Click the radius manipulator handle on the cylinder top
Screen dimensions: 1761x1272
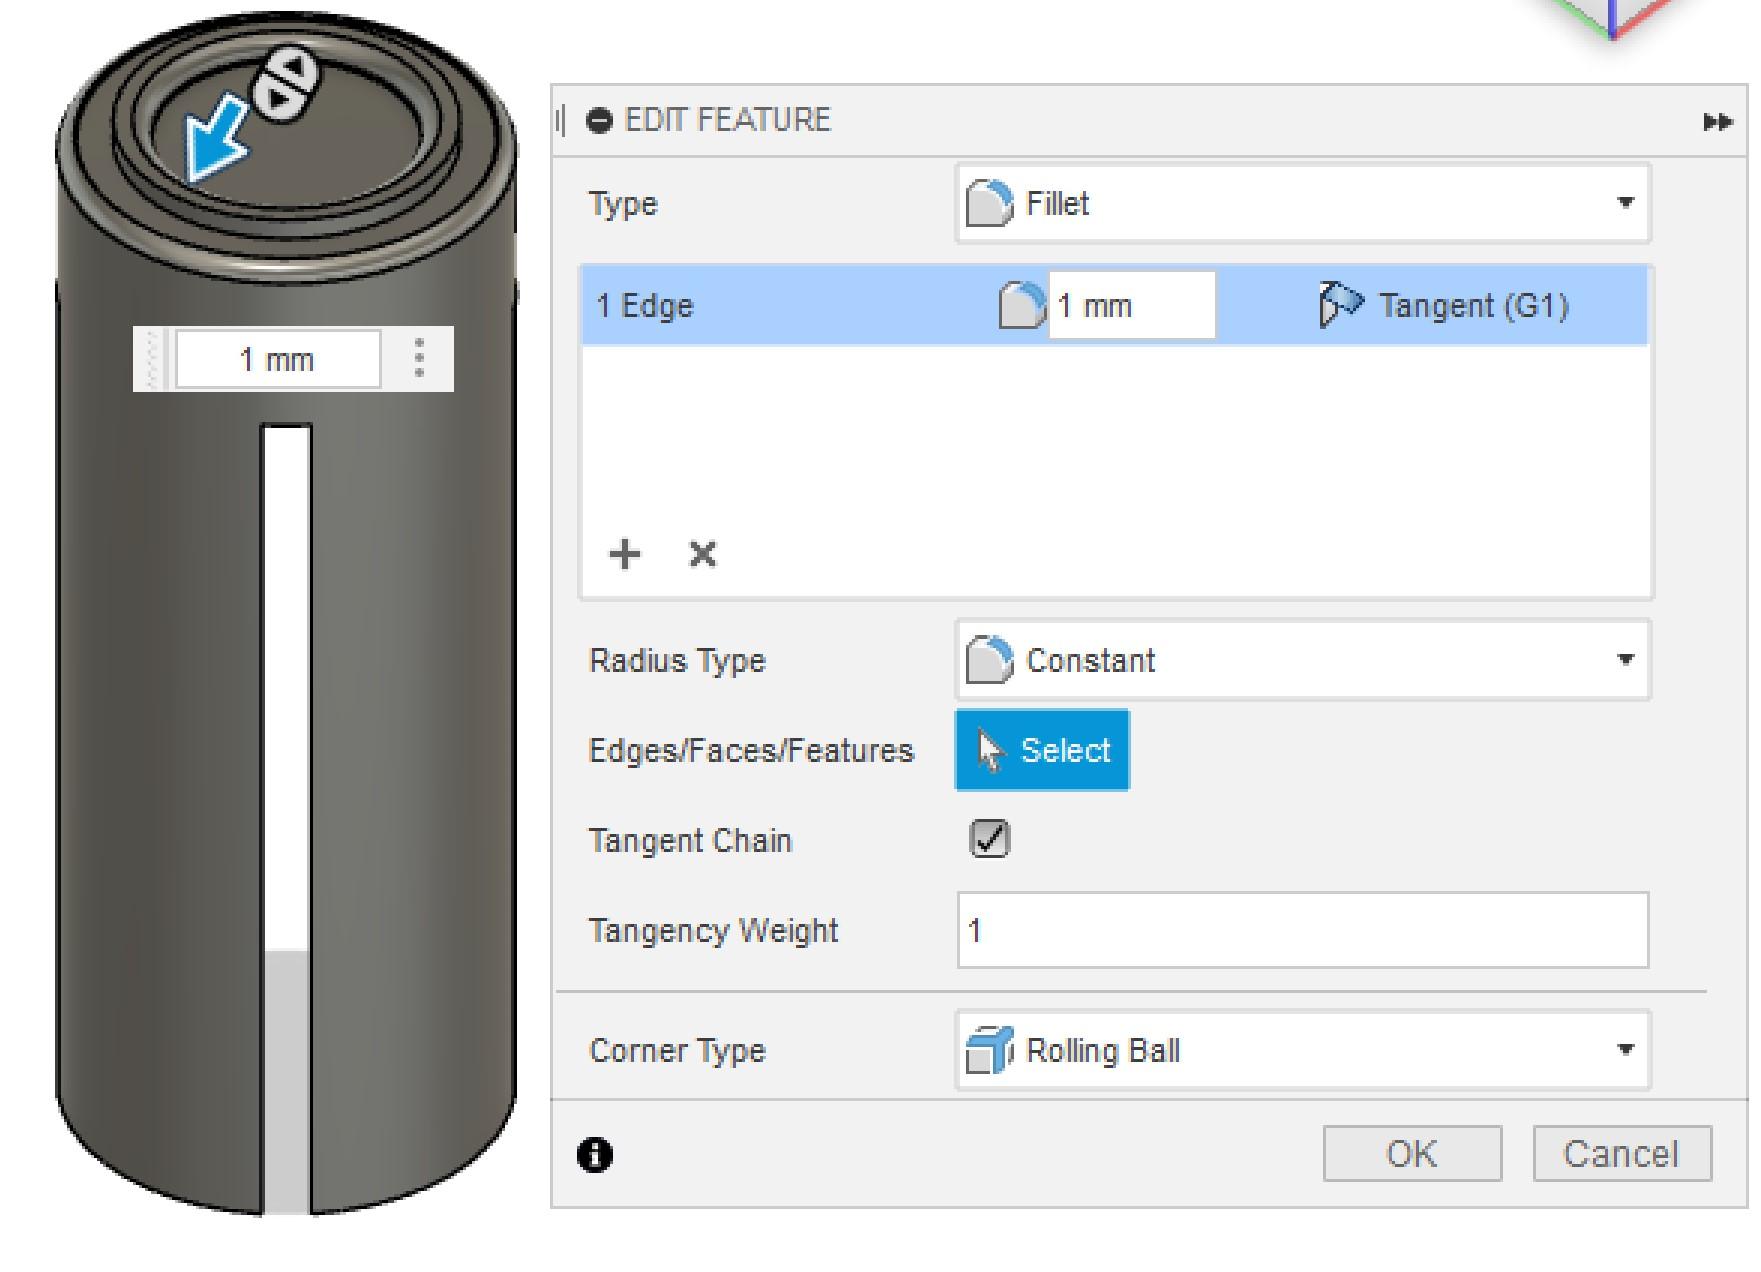pos(287,82)
